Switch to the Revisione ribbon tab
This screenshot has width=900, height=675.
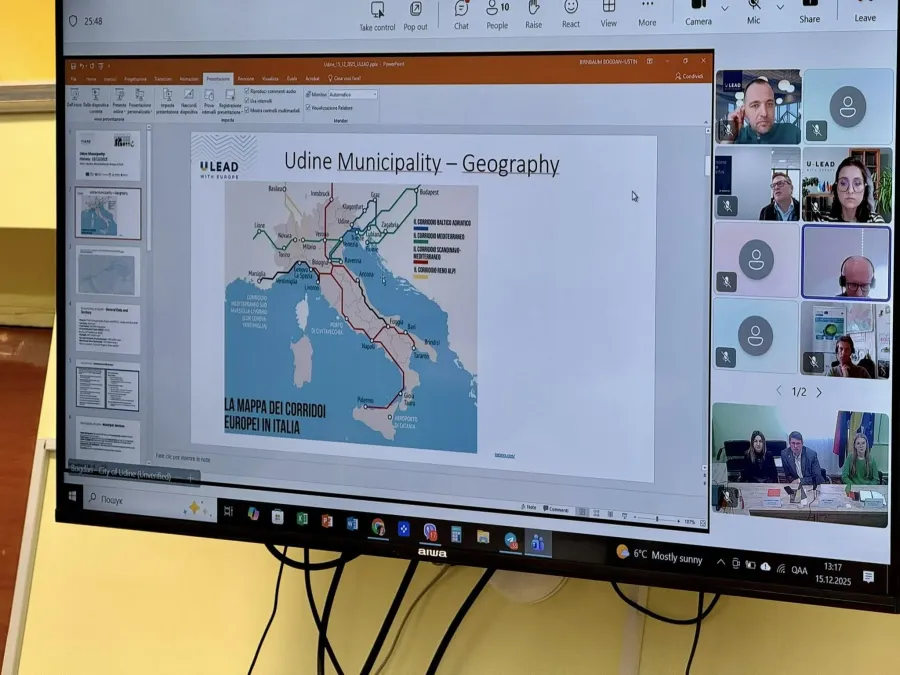246,78
